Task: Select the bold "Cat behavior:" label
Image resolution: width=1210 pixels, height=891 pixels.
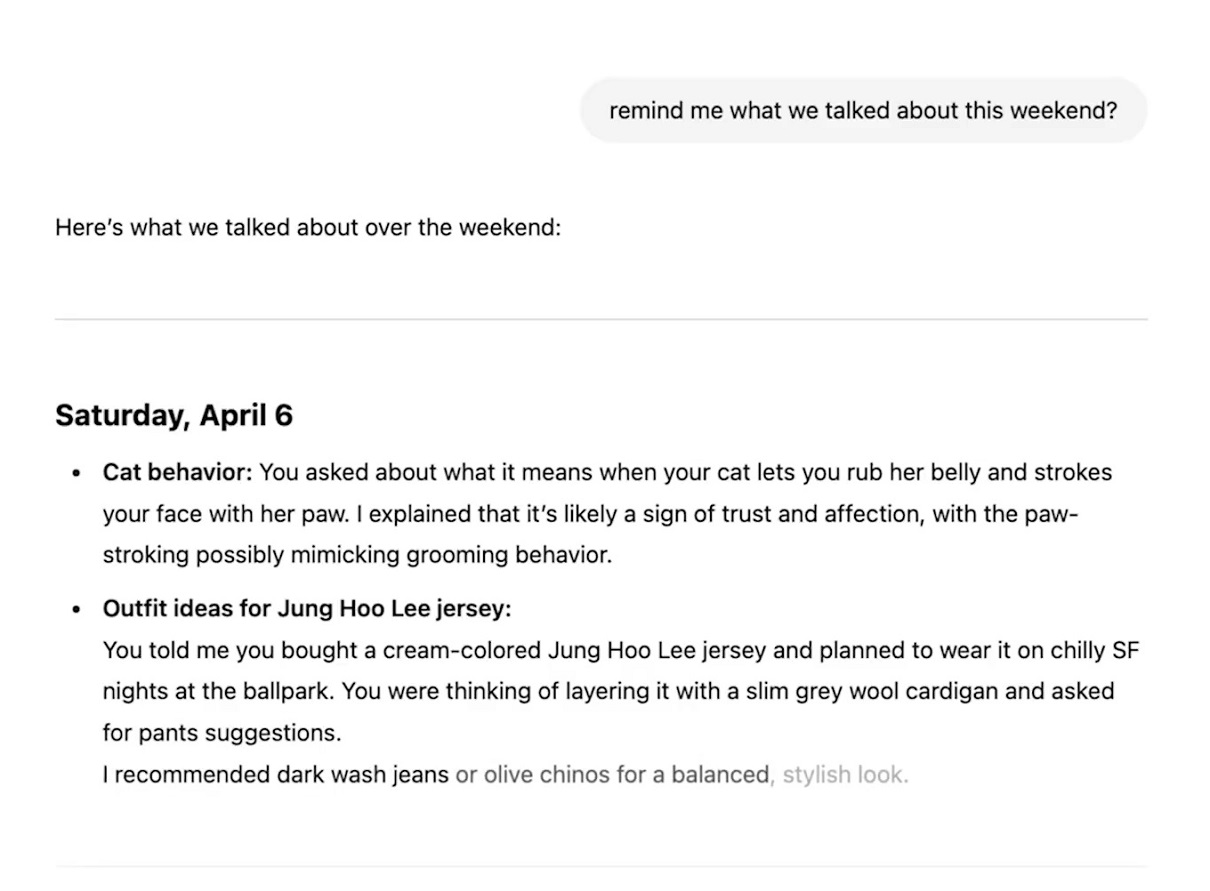Action: tap(177, 472)
